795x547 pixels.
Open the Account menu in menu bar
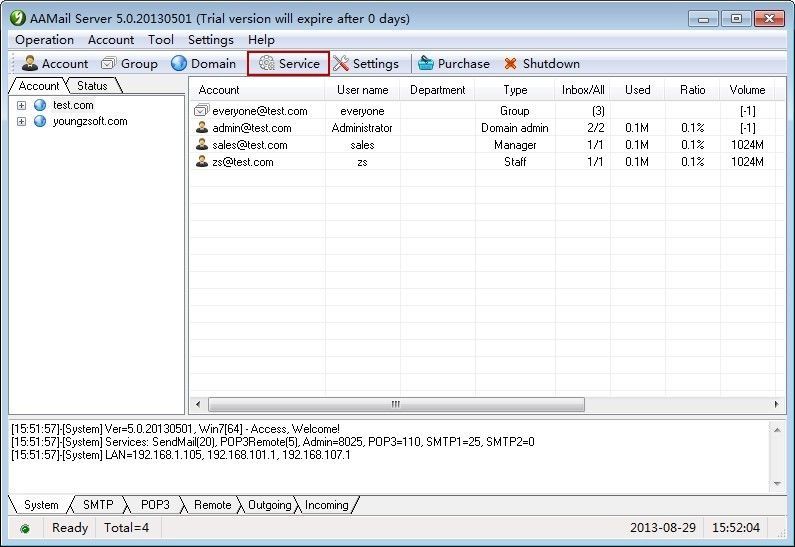point(111,40)
